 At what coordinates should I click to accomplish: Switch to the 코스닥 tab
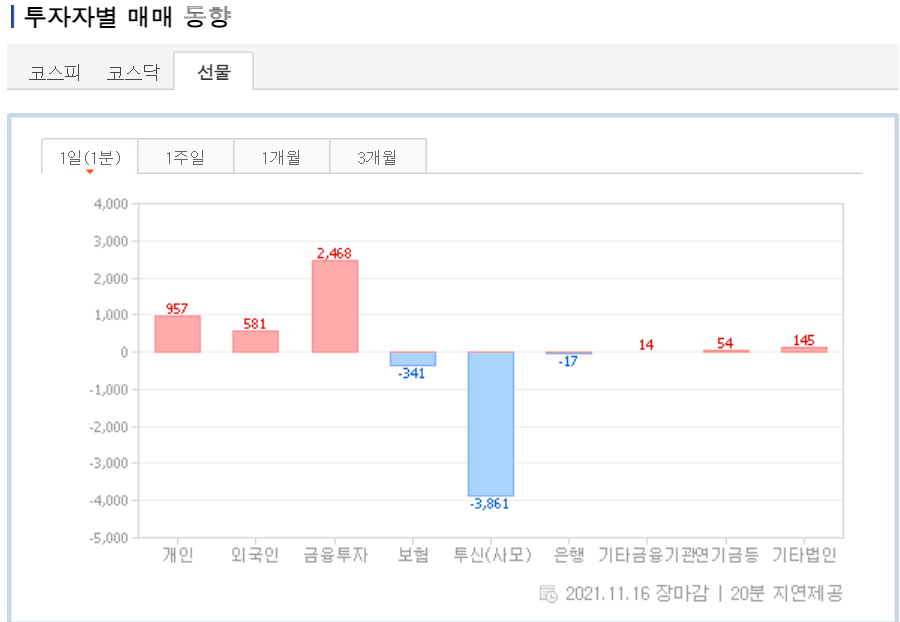[133, 73]
